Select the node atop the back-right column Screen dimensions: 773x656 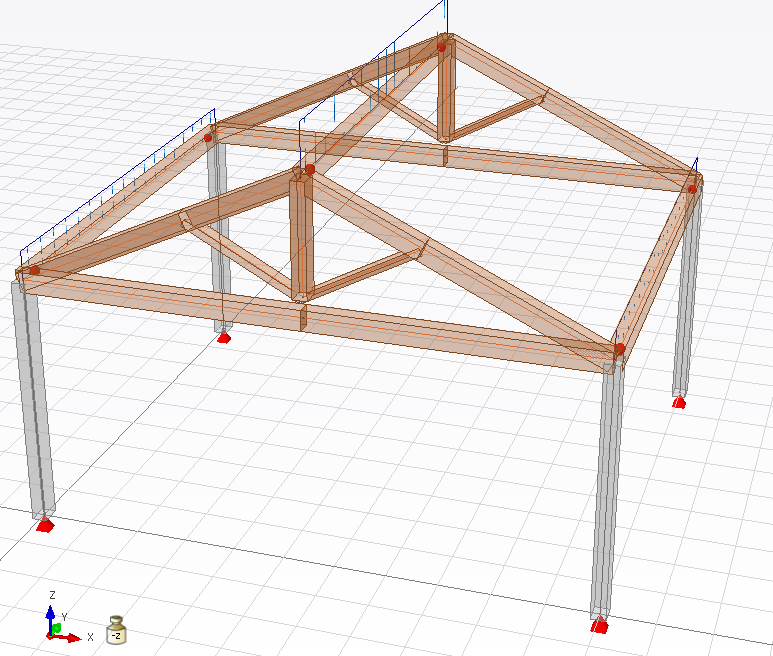pos(691,188)
